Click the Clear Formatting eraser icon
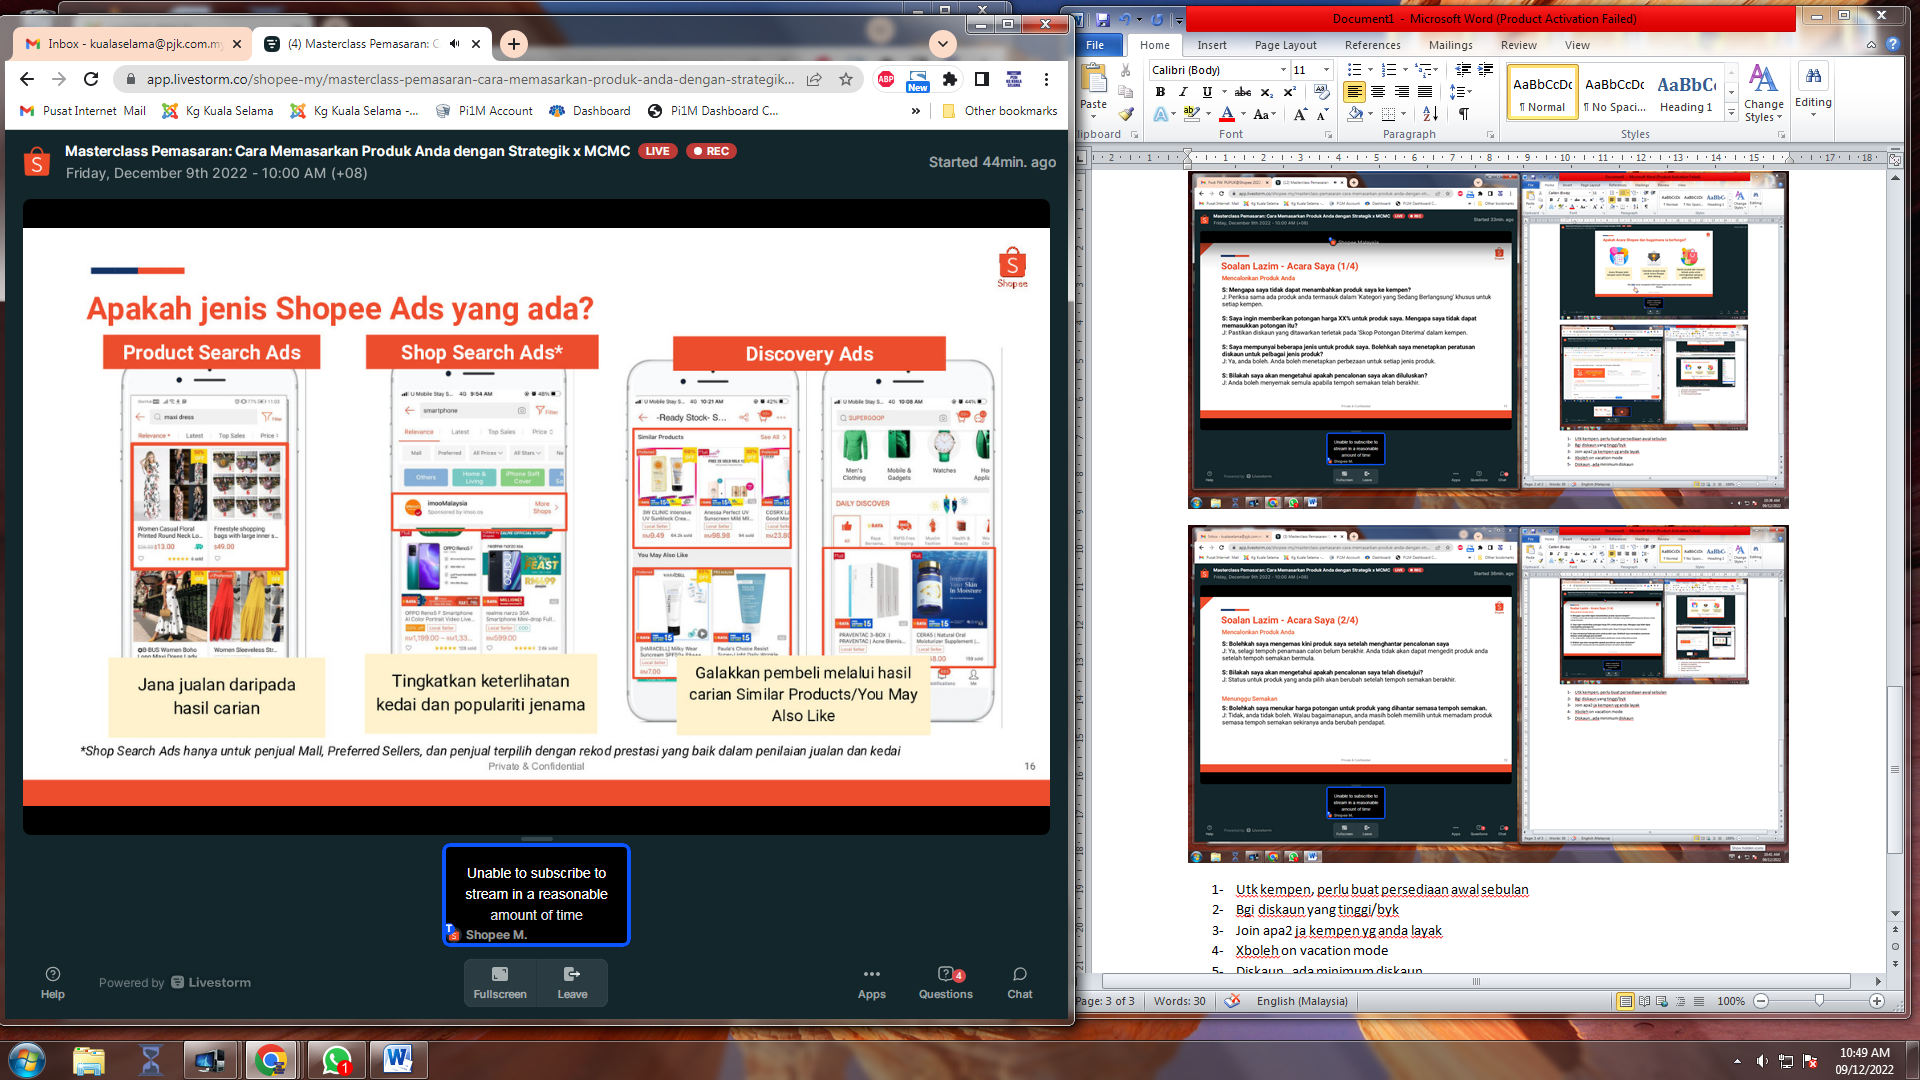1920x1080 pixels. click(x=1321, y=92)
